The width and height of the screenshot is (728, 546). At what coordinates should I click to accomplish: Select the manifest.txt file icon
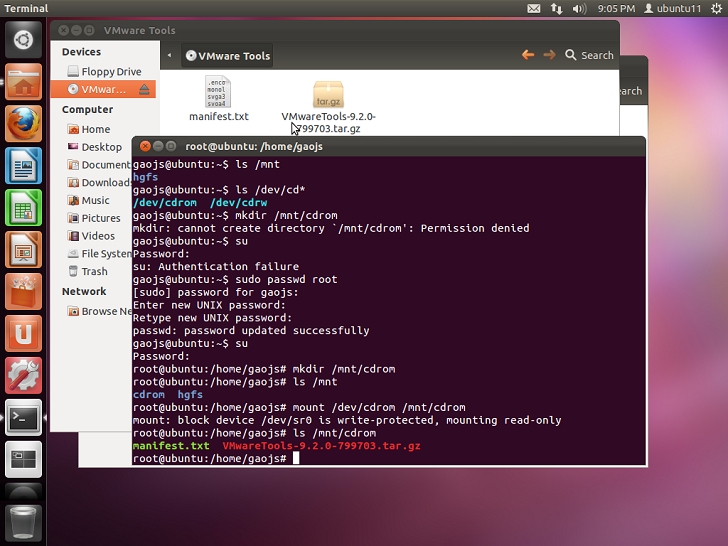coord(218,91)
